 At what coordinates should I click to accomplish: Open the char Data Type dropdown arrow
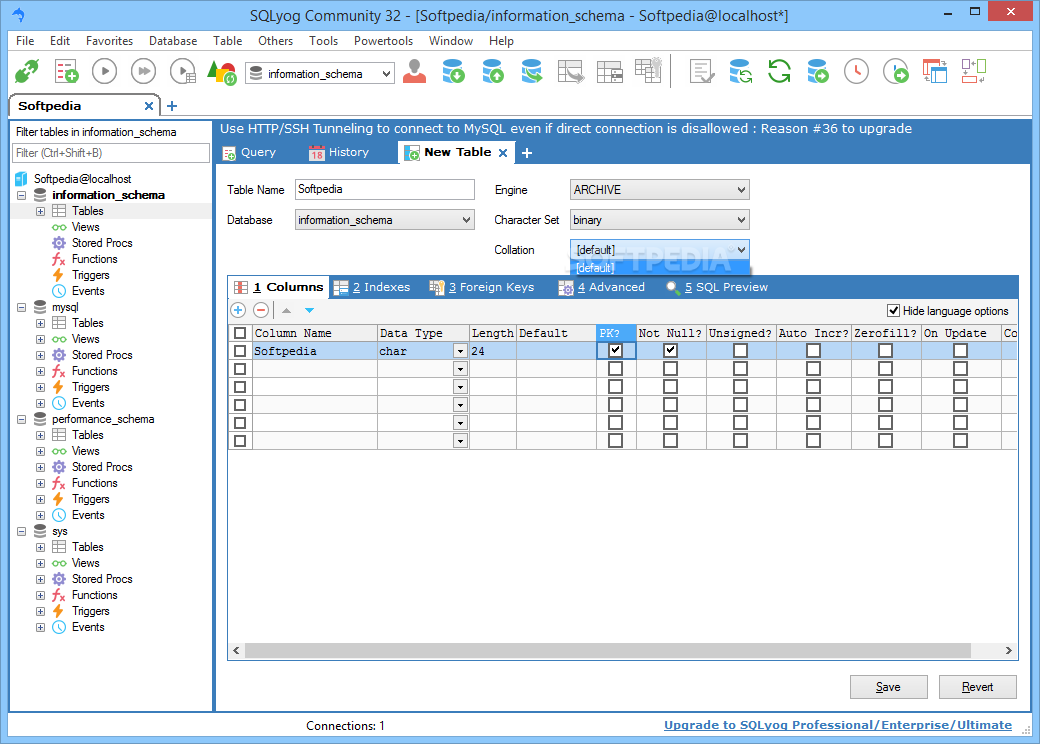460,351
